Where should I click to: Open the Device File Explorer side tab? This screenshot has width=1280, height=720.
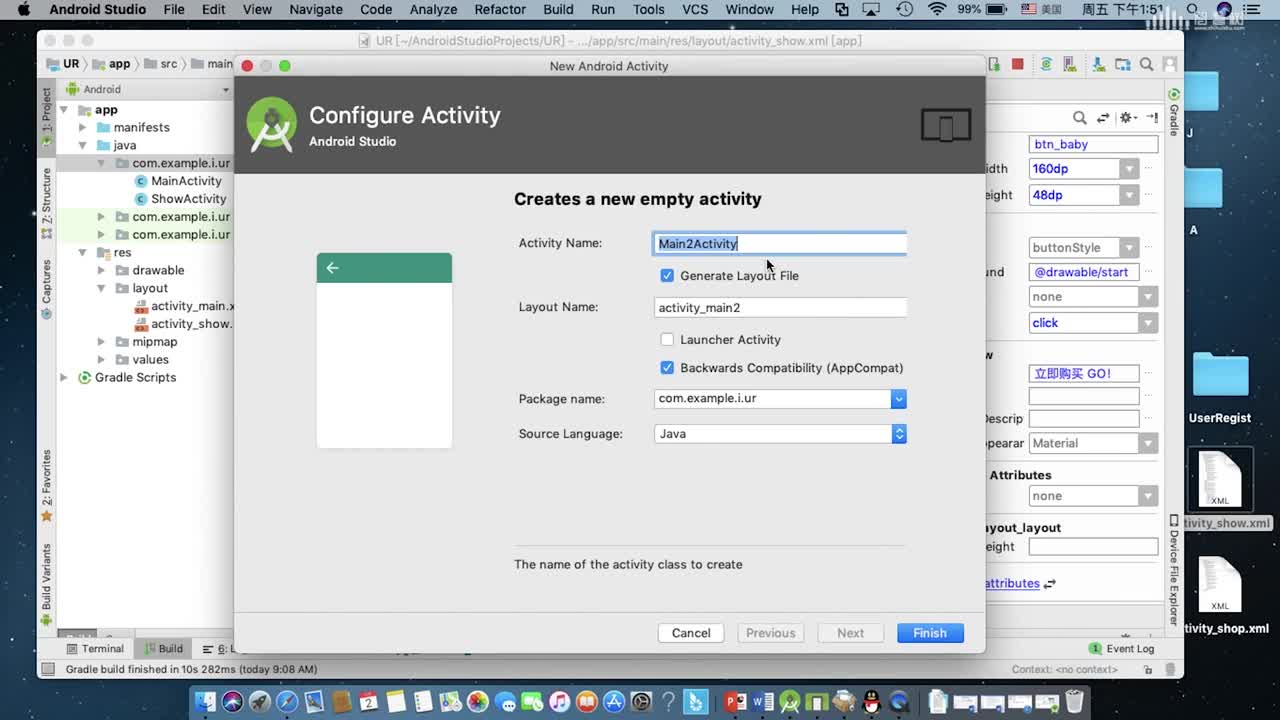click(1174, 570)
